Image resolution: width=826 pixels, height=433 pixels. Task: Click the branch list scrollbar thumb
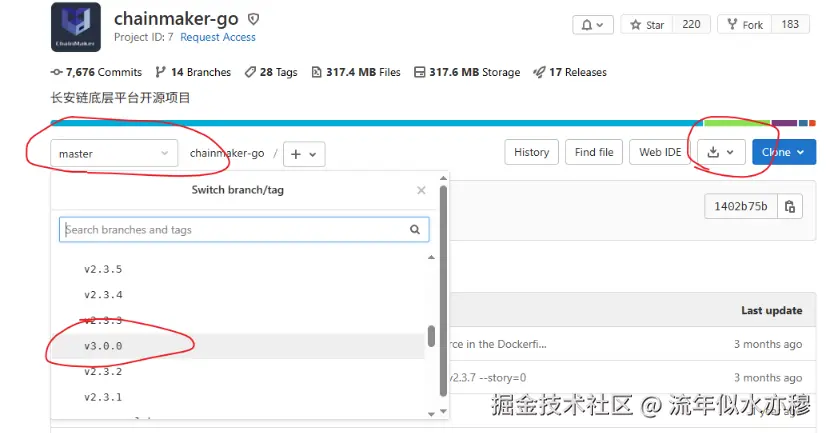coord(431,336)
